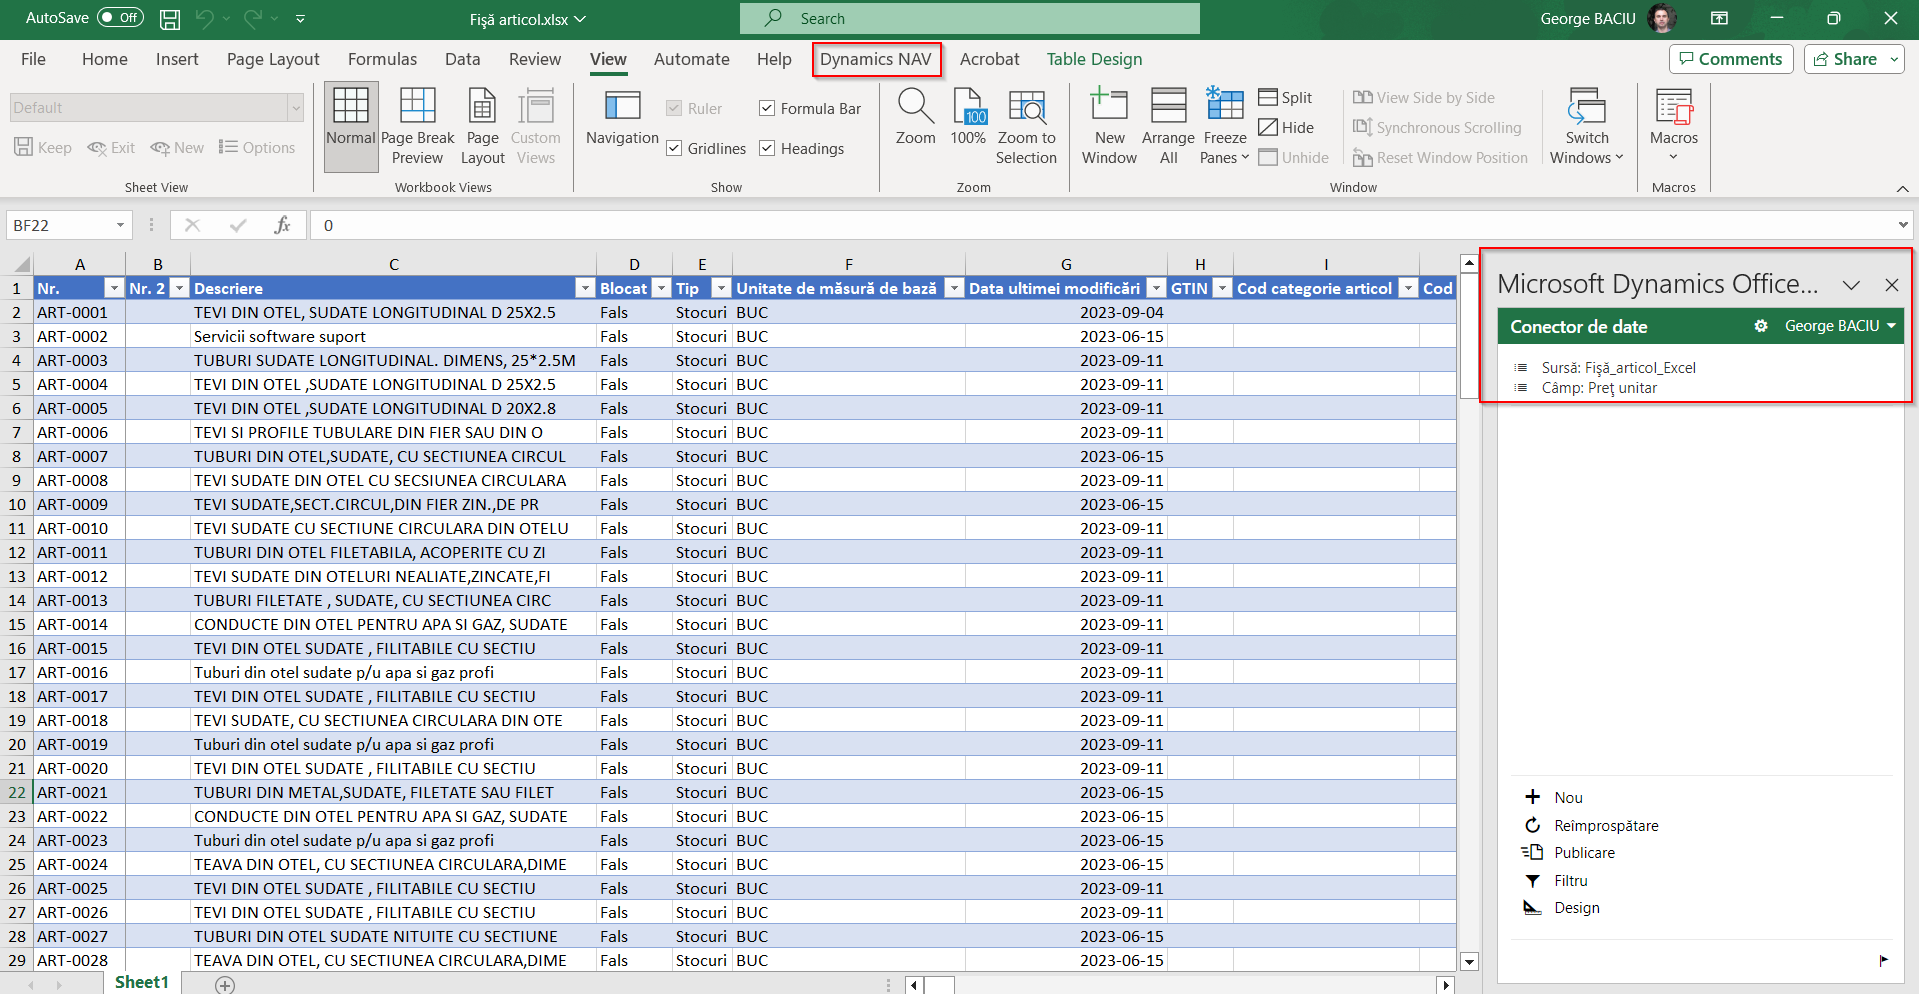Toggle the Formula Bar checkbox

pos(767,108)
